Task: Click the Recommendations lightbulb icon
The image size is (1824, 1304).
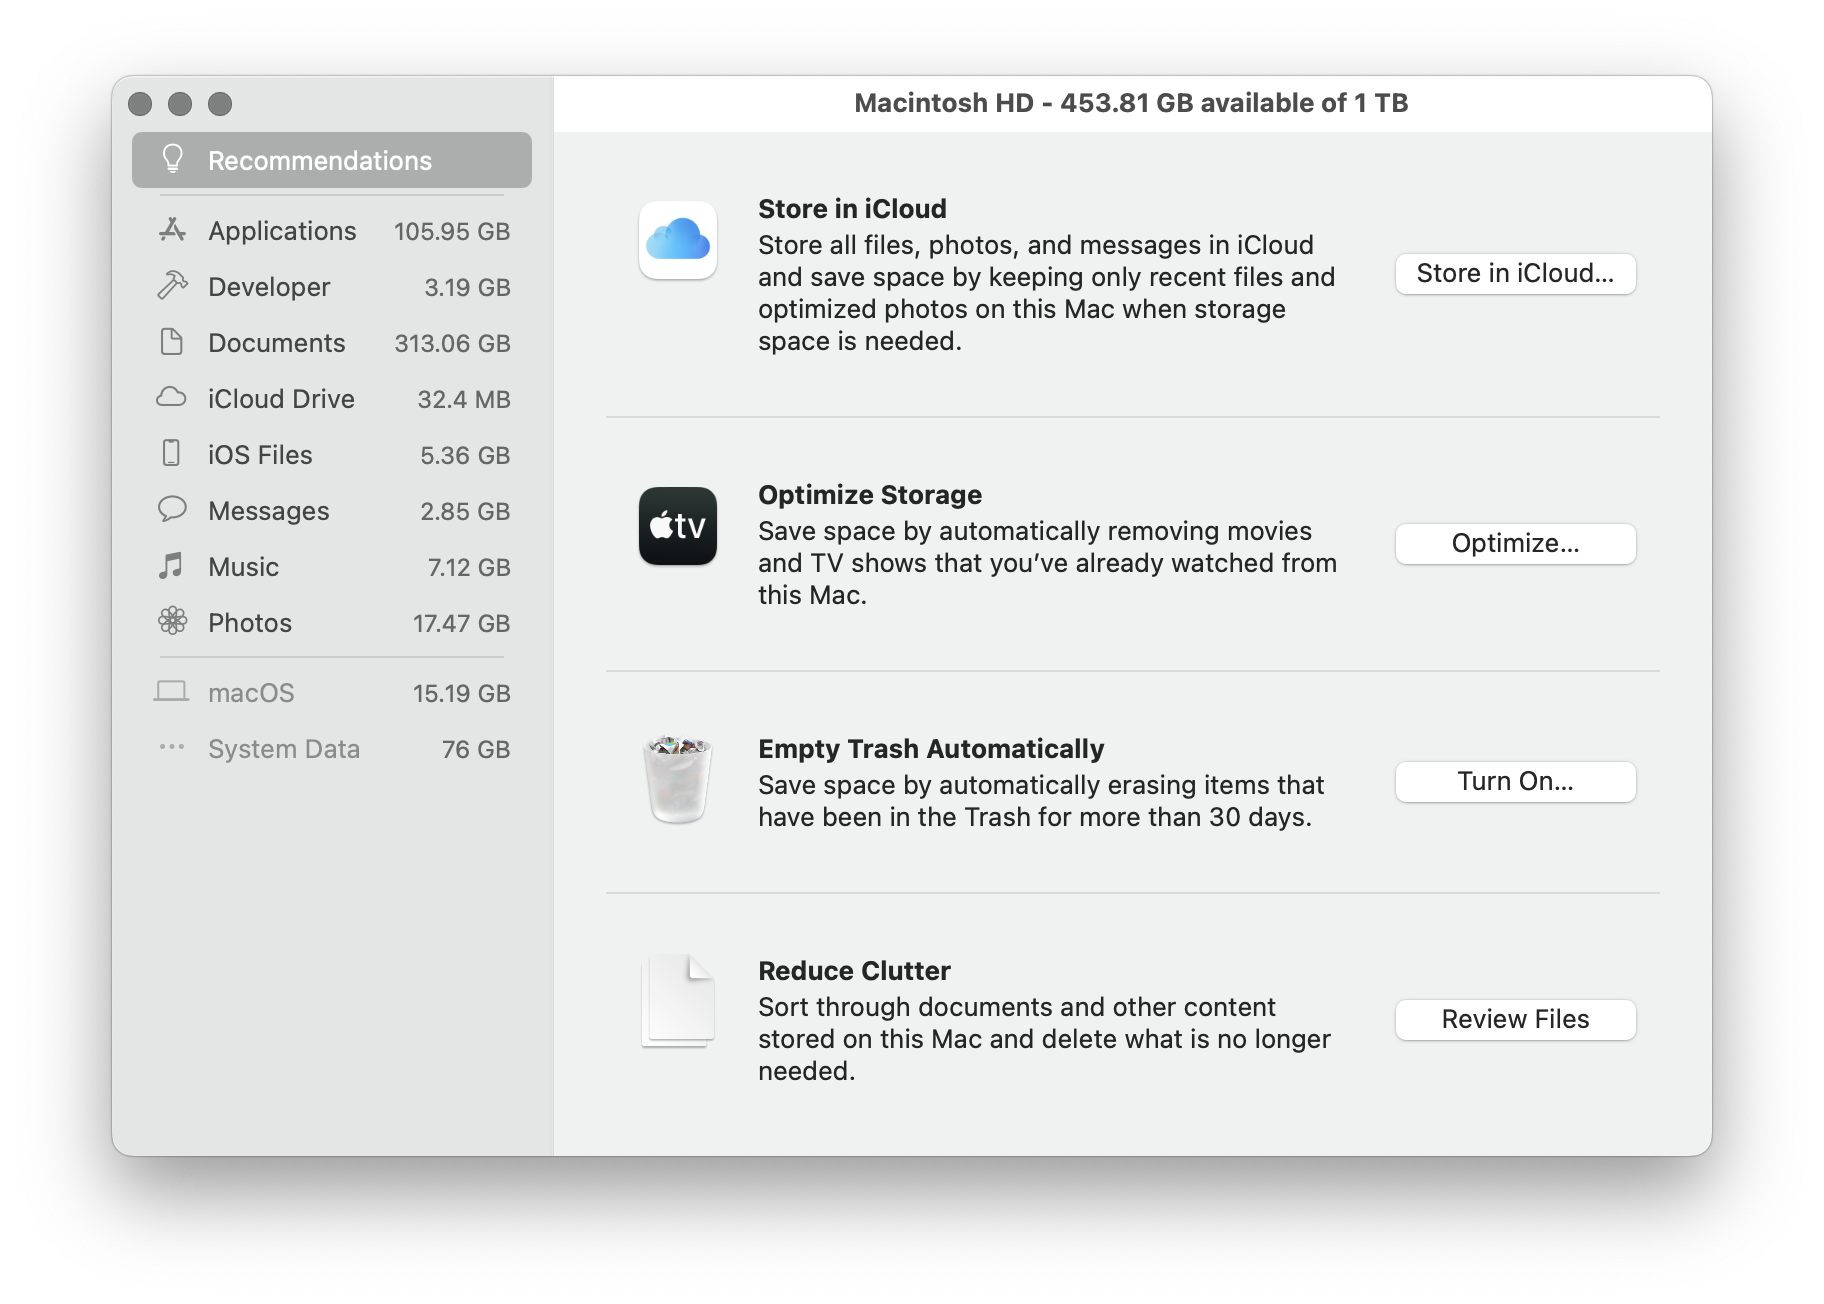Action: coord(172,160)
